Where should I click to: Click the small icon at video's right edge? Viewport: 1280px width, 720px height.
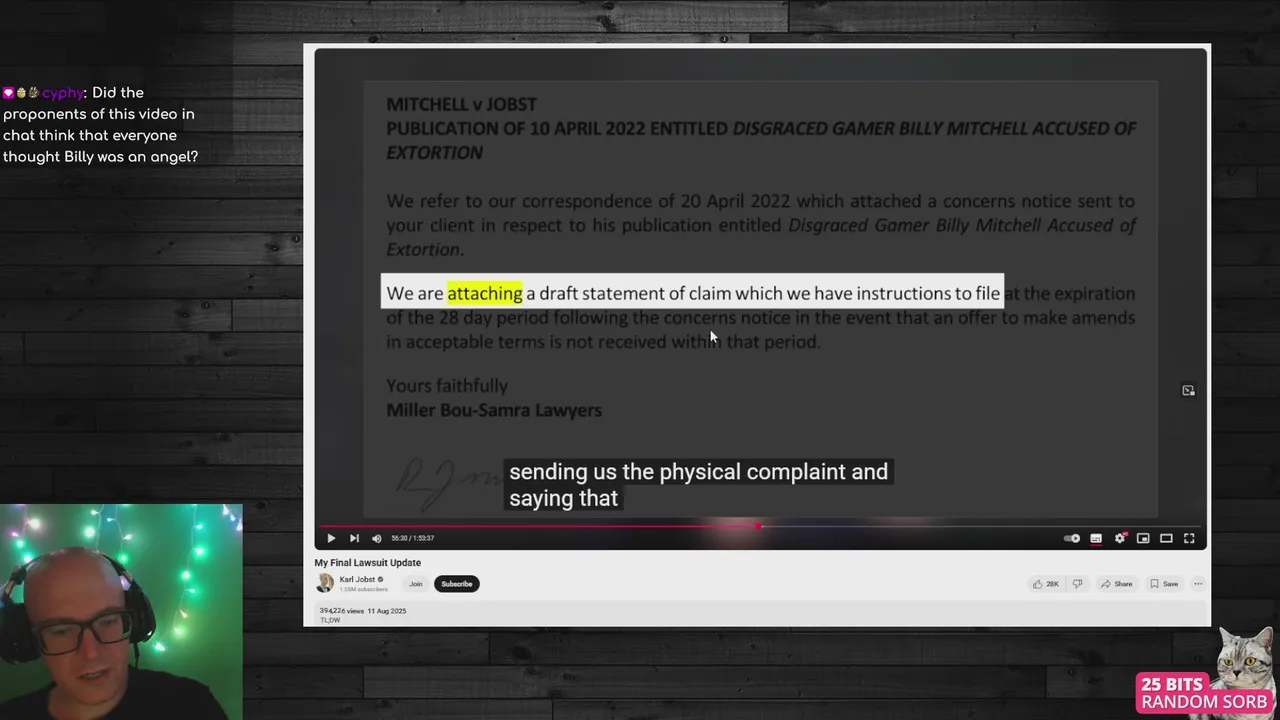pyautogui.click(x=1188, y=391)
